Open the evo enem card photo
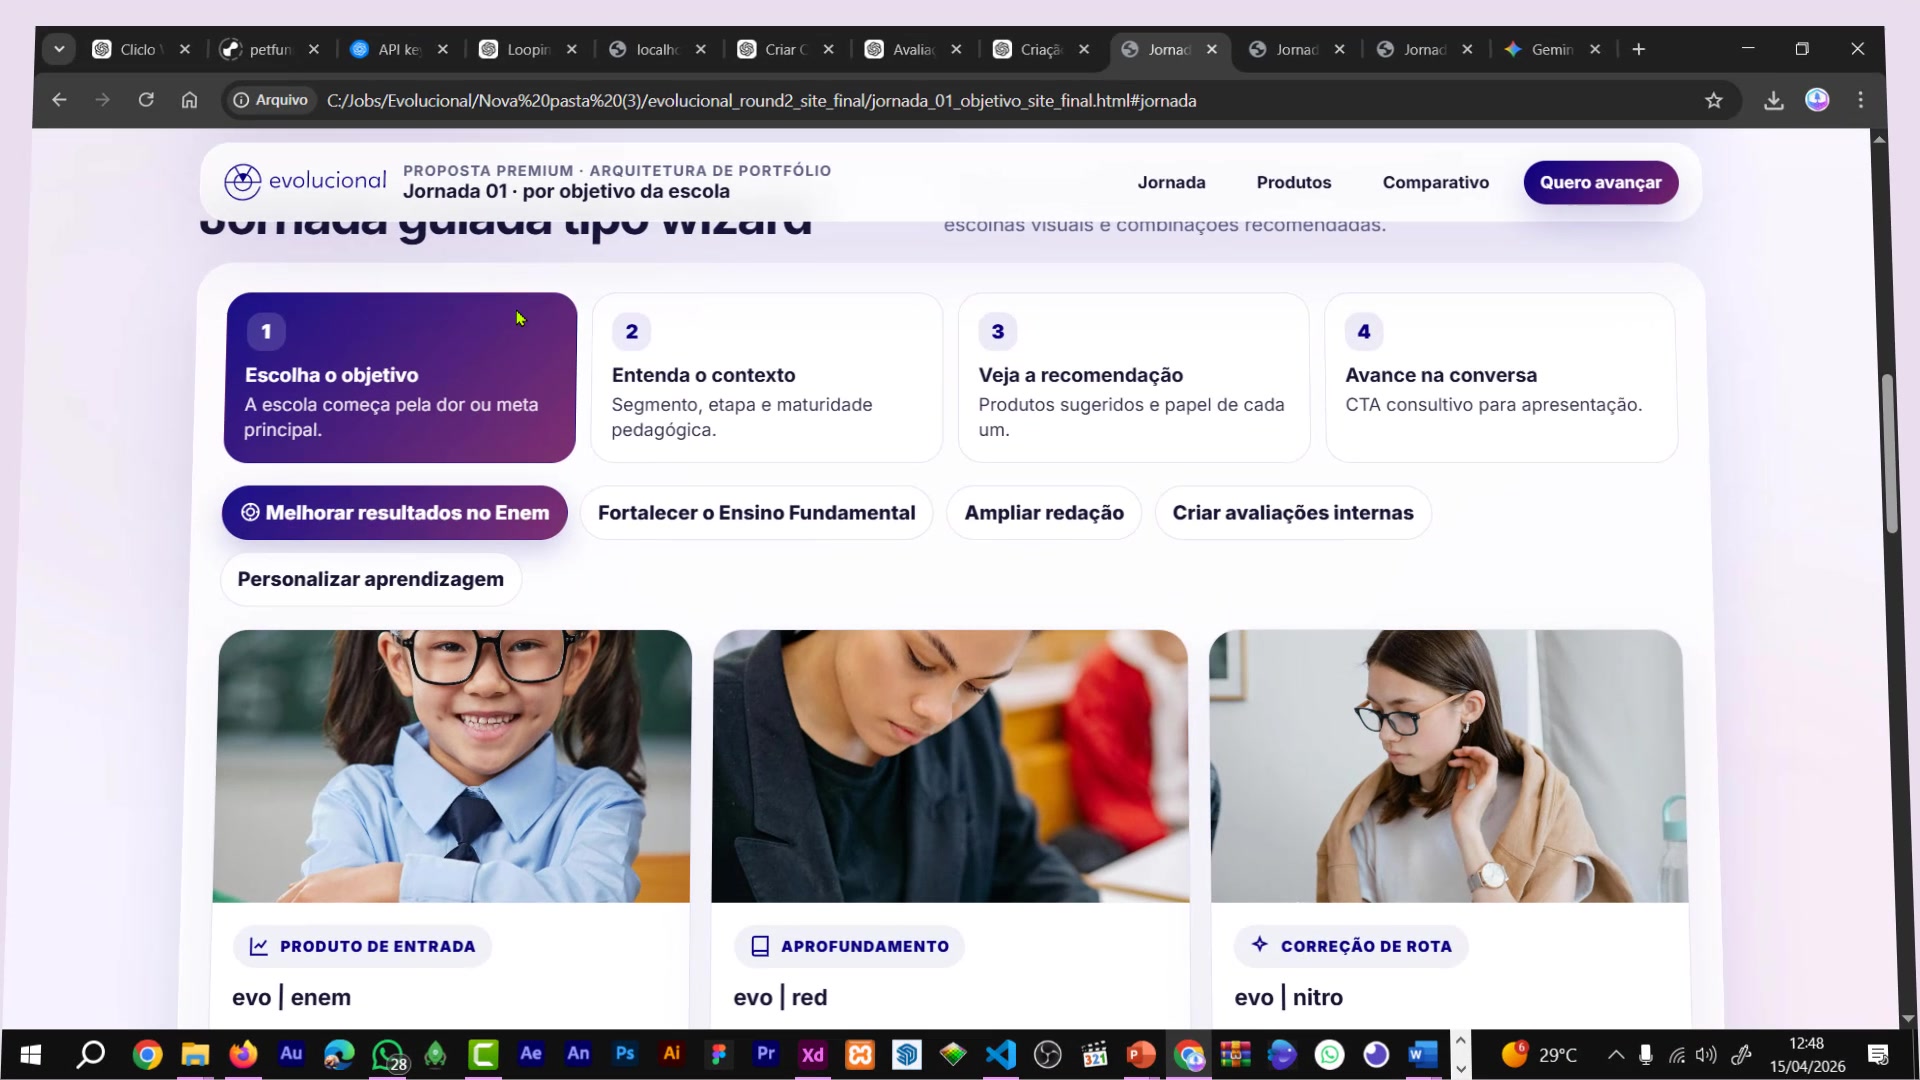This screenshot has height=1080, width=1920. [452, 766]
